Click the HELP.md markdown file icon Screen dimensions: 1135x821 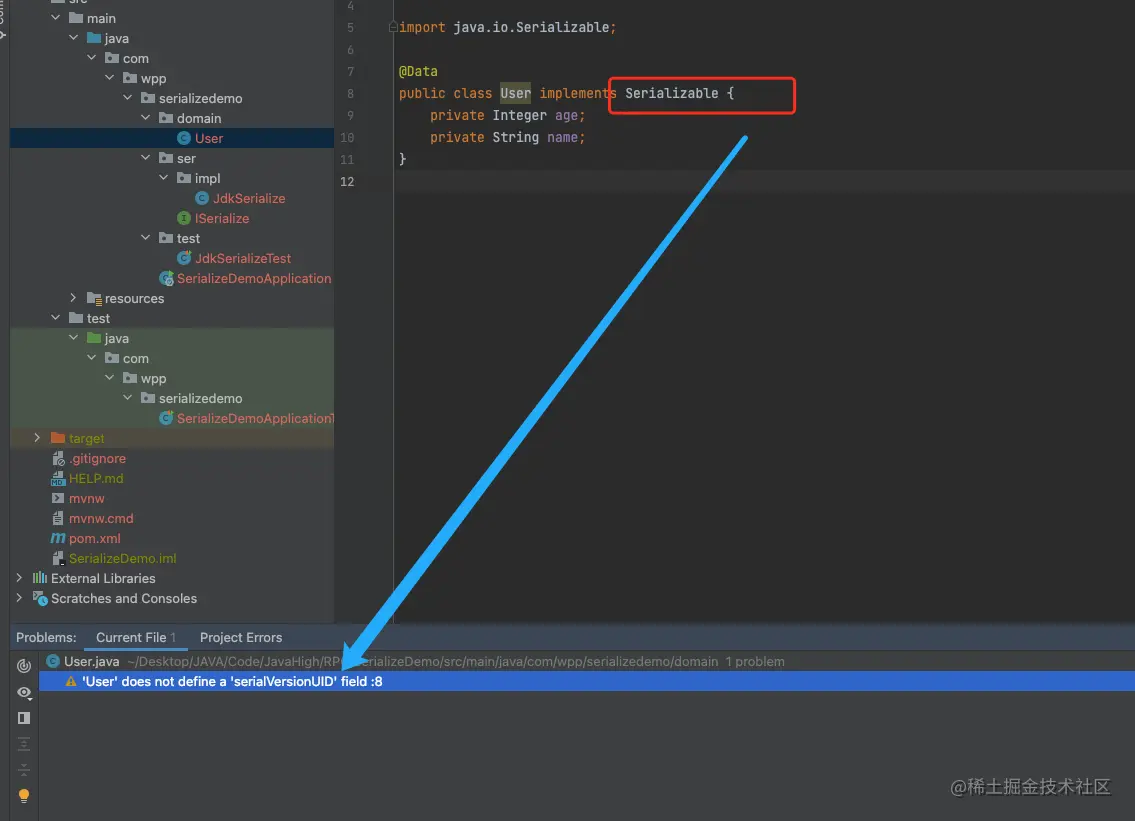(58, 479)
